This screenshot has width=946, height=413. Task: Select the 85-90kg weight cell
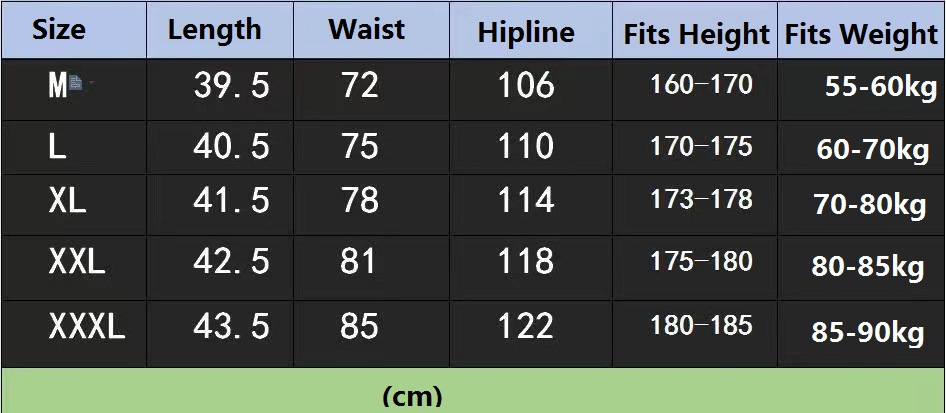click(x=868, y=332)
